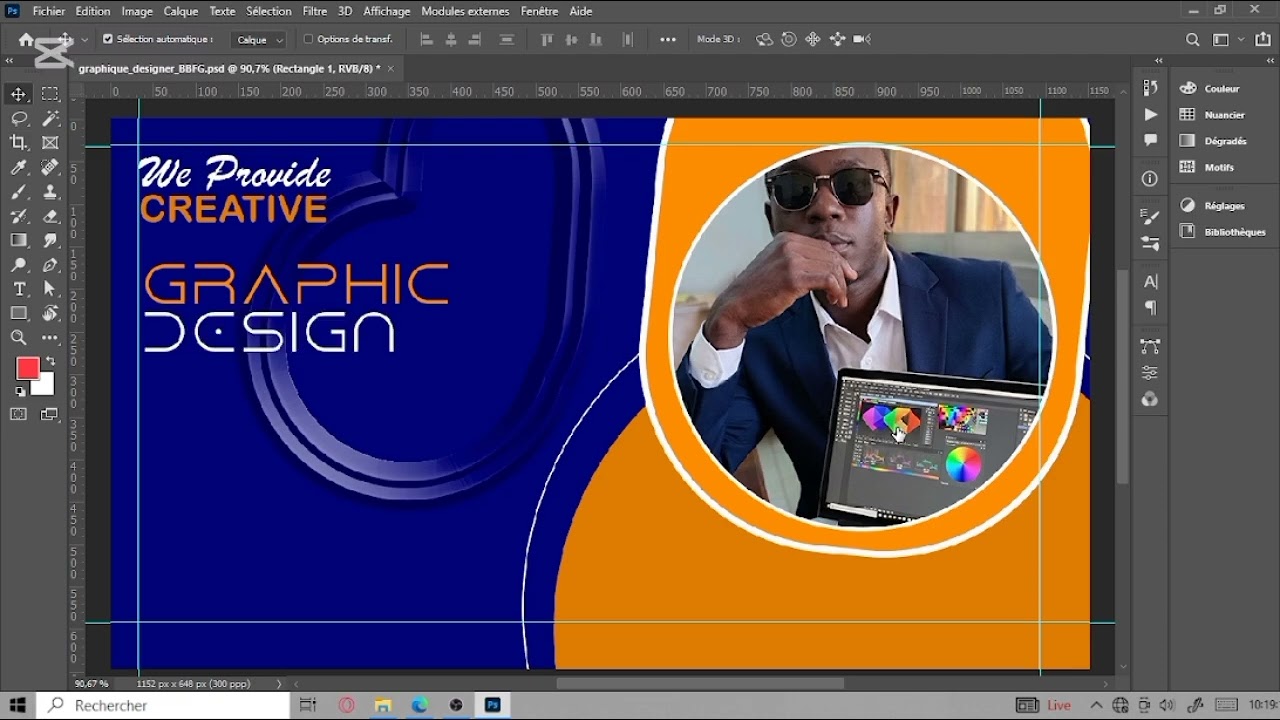Expand the left toolbox panel
The image size is (1280, 720).
coord(9,61)
